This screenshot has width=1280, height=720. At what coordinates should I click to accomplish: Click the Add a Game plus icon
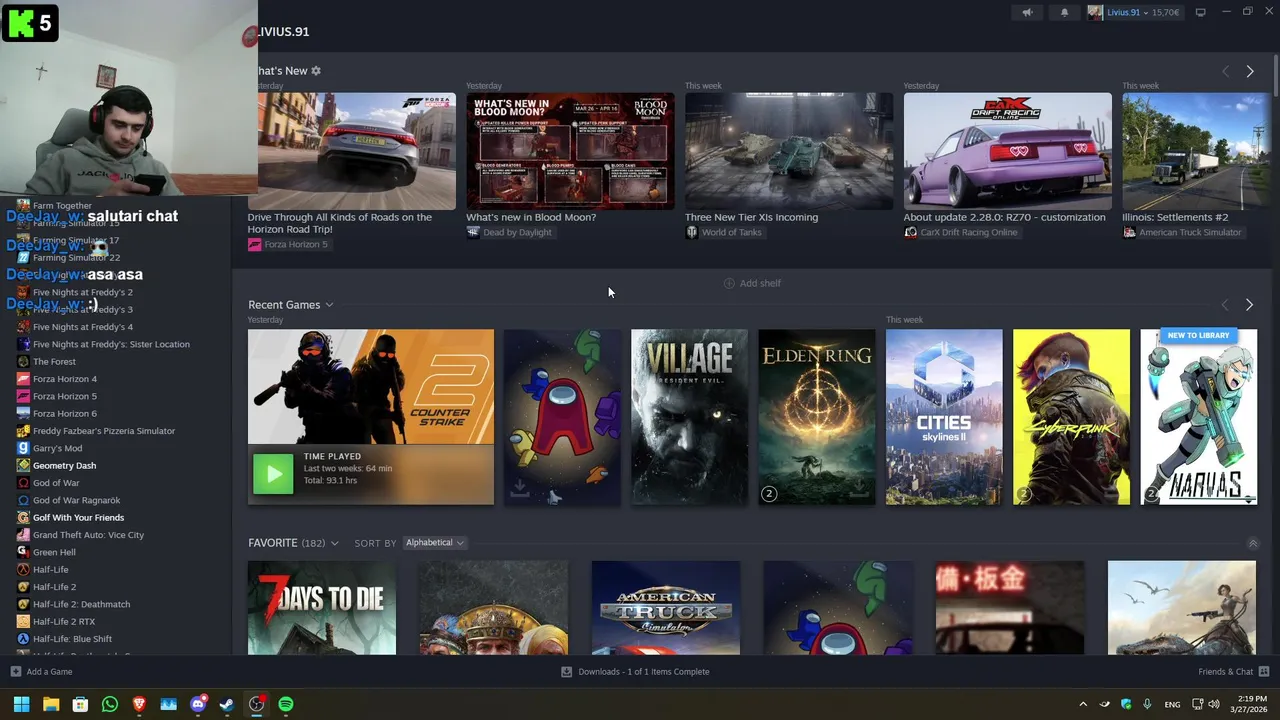click(x=15, y=672)
